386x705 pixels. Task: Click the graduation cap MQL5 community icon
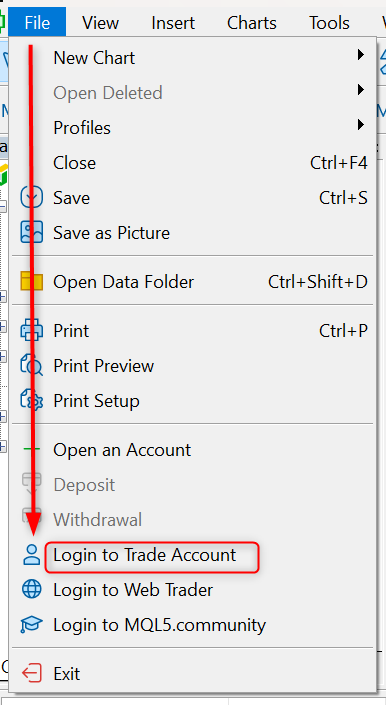[x=31, y=625]
